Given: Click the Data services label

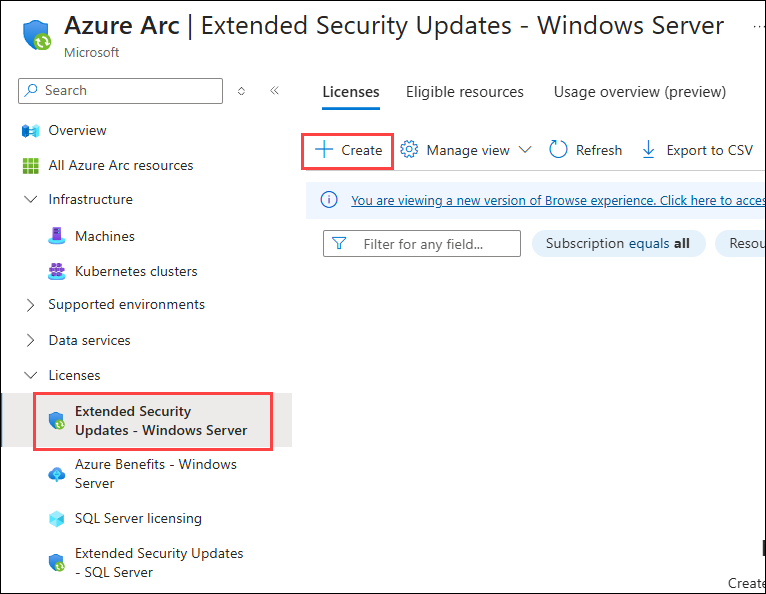Looking at the screenshot, I should pyautogui.click(x=89, y=340).
